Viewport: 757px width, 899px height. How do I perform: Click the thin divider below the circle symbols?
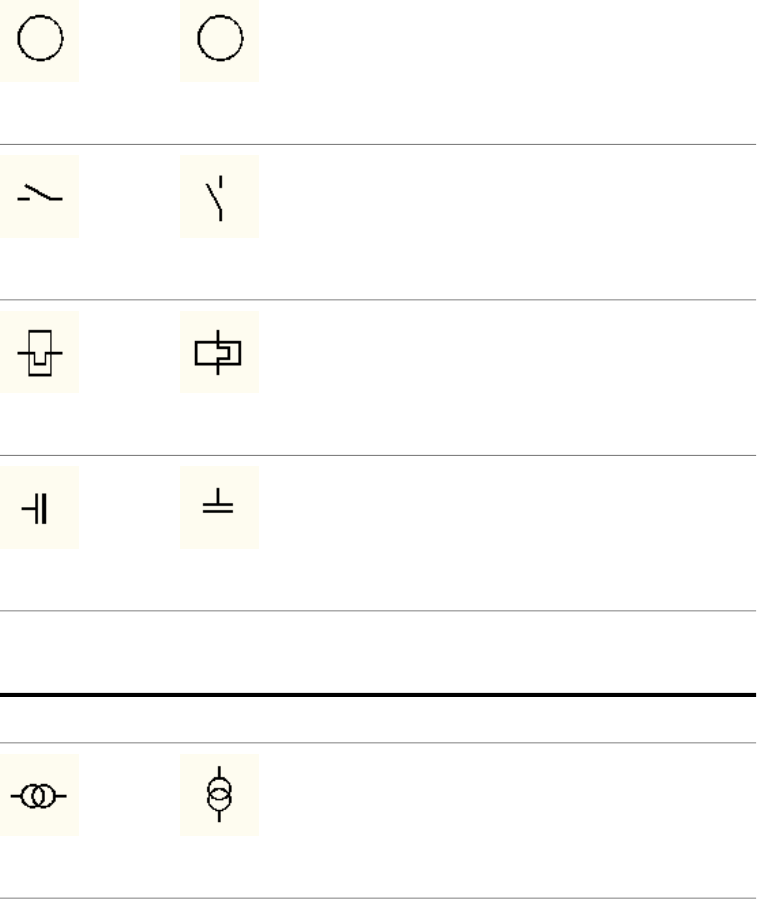point(378,144)
